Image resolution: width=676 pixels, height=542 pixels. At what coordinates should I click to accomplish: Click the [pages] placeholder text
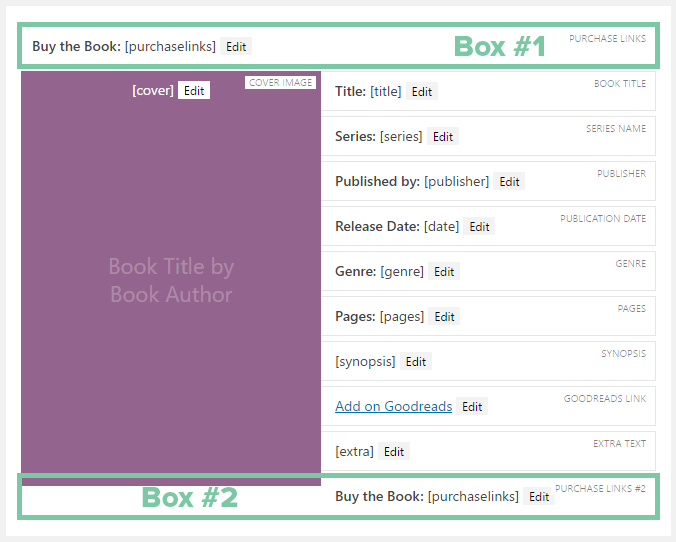coord(401,317)
